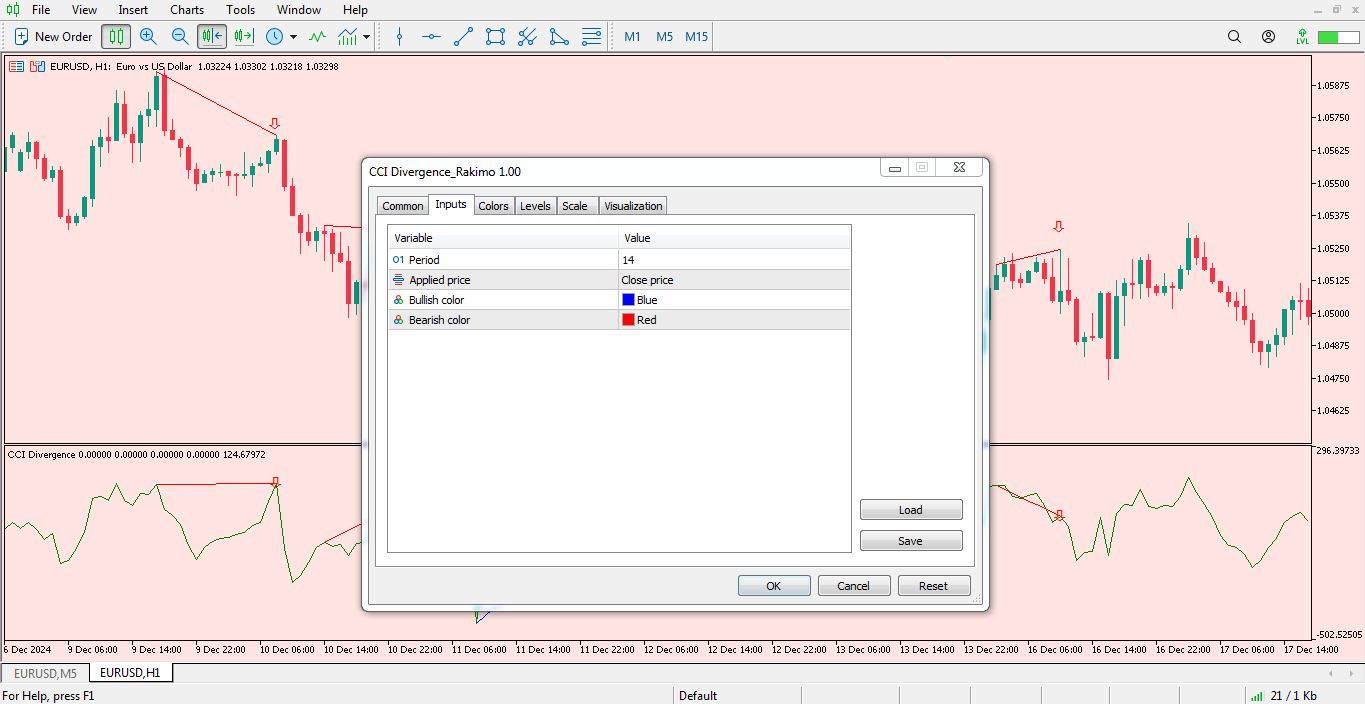The image size is (1365, 704).
Task: Click the LVL level icon
Action: (1302, 37)
